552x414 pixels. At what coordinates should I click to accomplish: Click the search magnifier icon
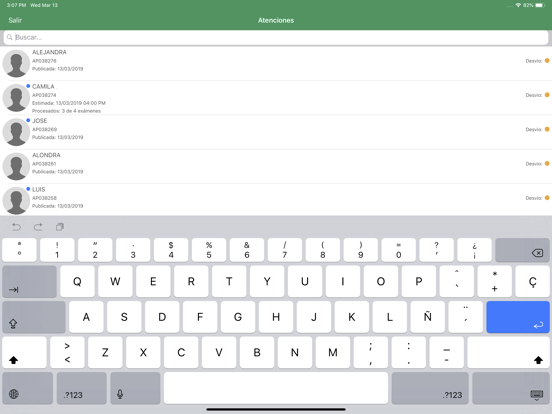pos(10,37)
